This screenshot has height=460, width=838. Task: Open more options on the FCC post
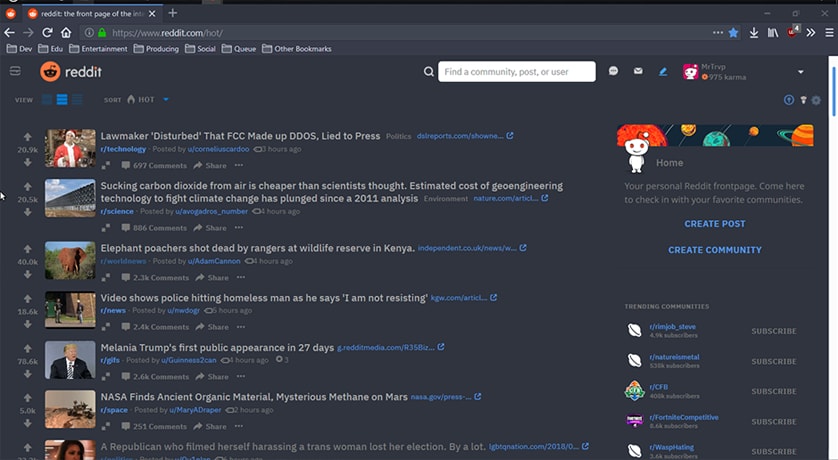pos(239,165)
